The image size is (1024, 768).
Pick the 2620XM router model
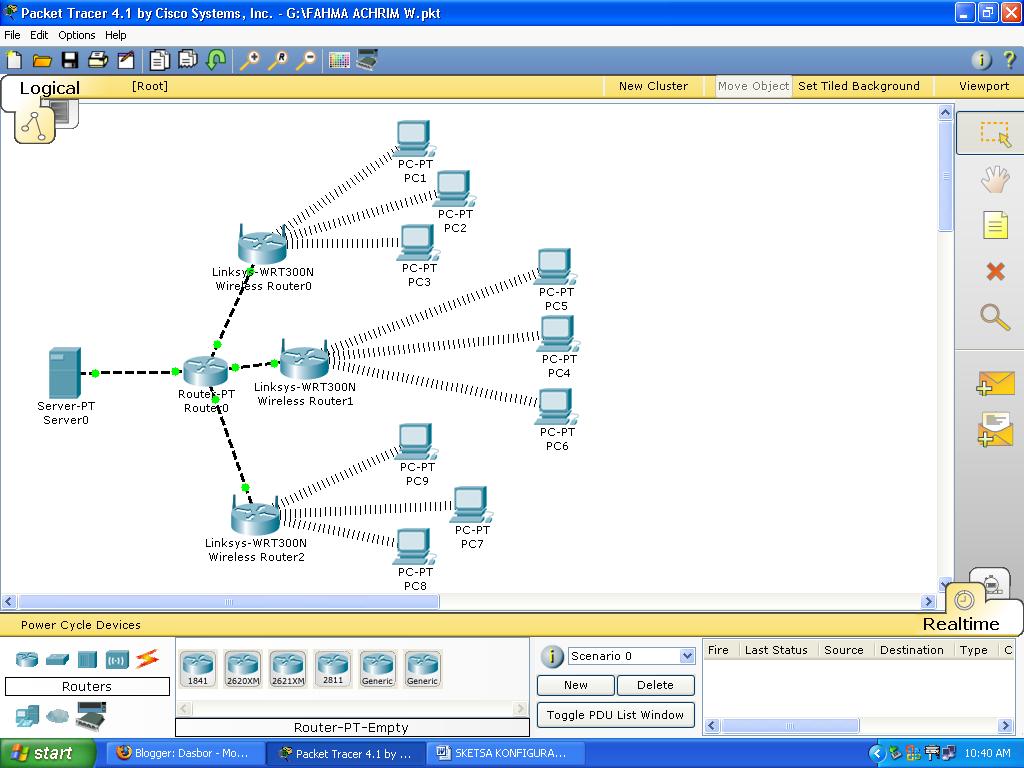click(x=243, y=669)
